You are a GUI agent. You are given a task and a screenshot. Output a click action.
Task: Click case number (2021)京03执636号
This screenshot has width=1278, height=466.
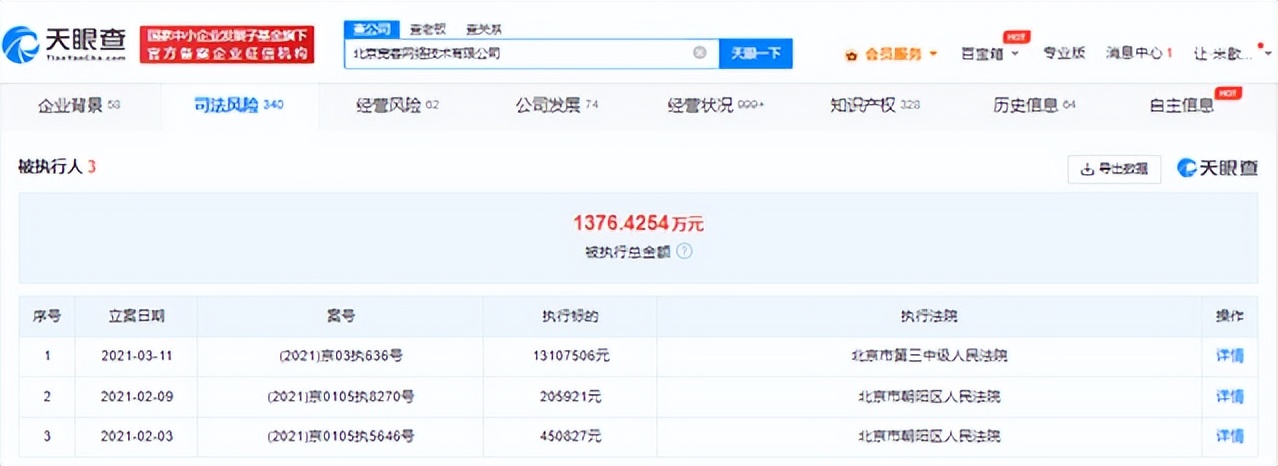(340, 356)
